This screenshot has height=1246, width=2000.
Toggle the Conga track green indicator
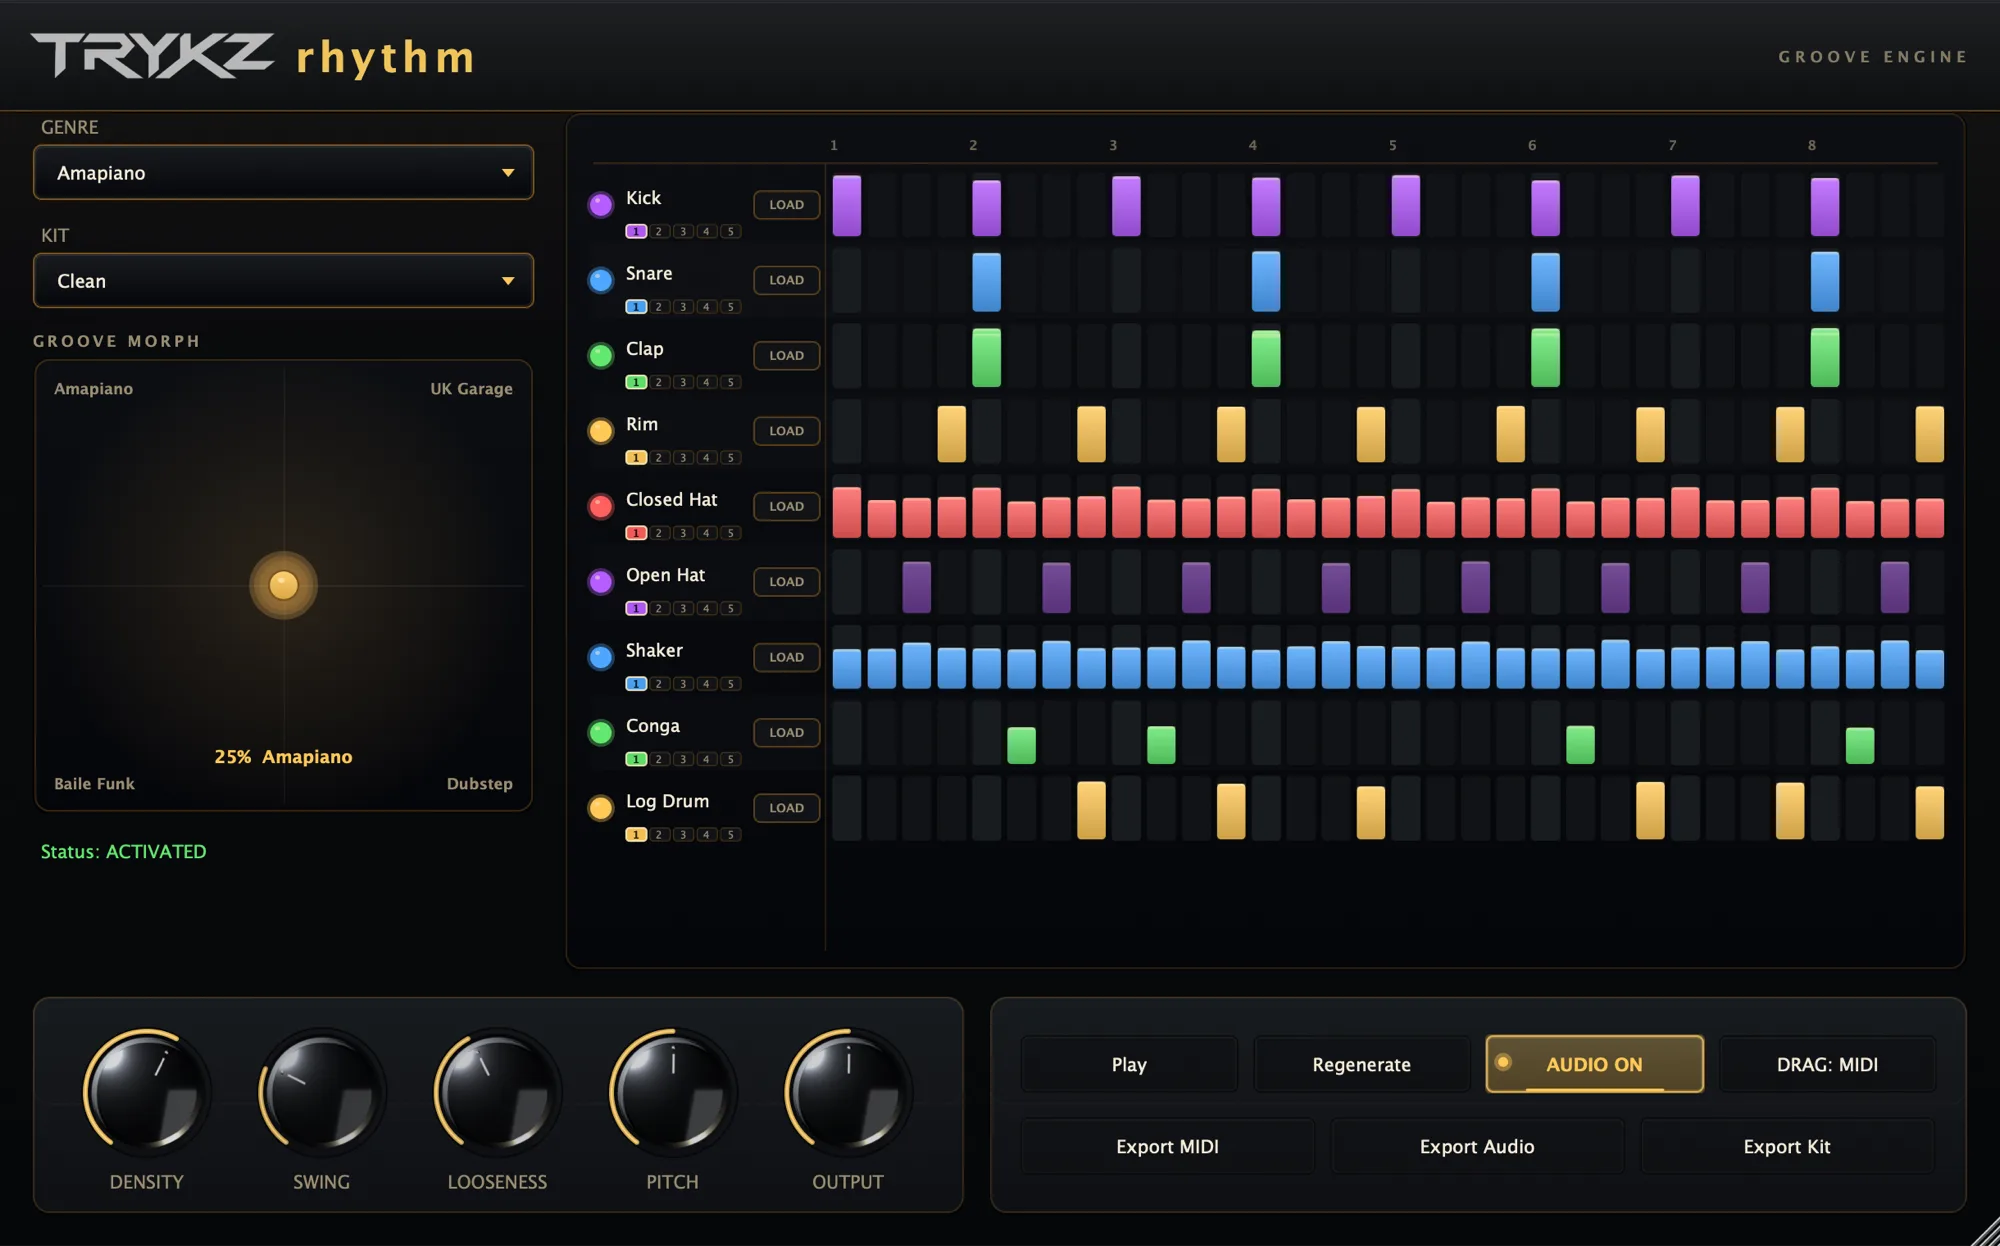click(600, 733)
